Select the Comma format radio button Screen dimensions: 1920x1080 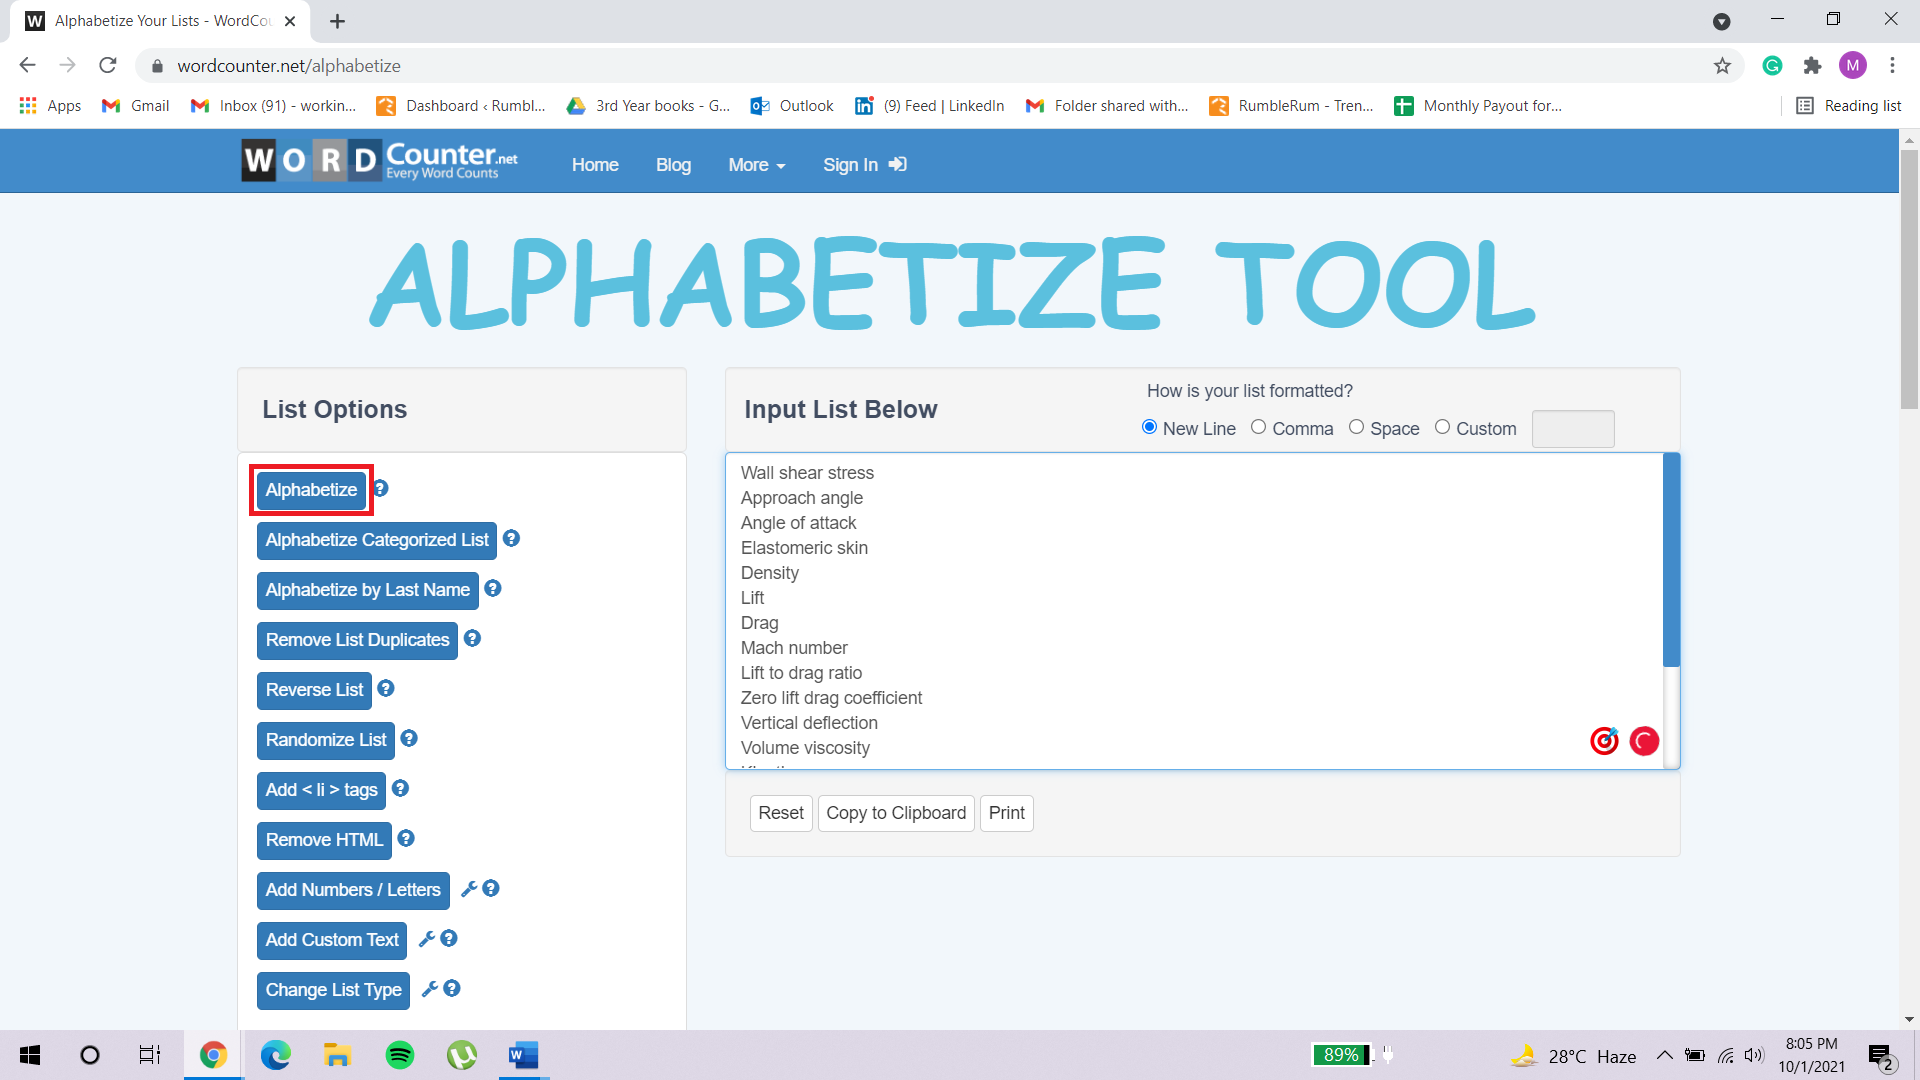click(x=1259, y=427)
